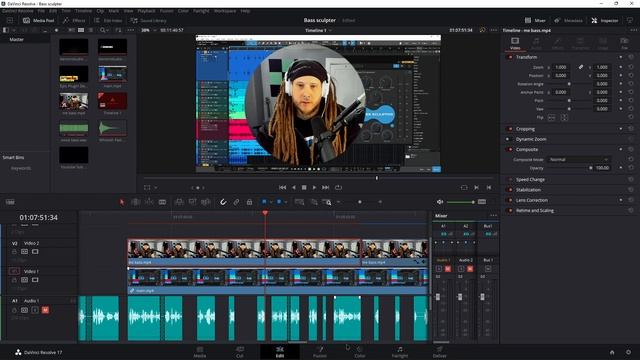Image resolution: width=640 pixels, height=360 pixels.
Task: Click the Play reverse button
Action: 293,187
